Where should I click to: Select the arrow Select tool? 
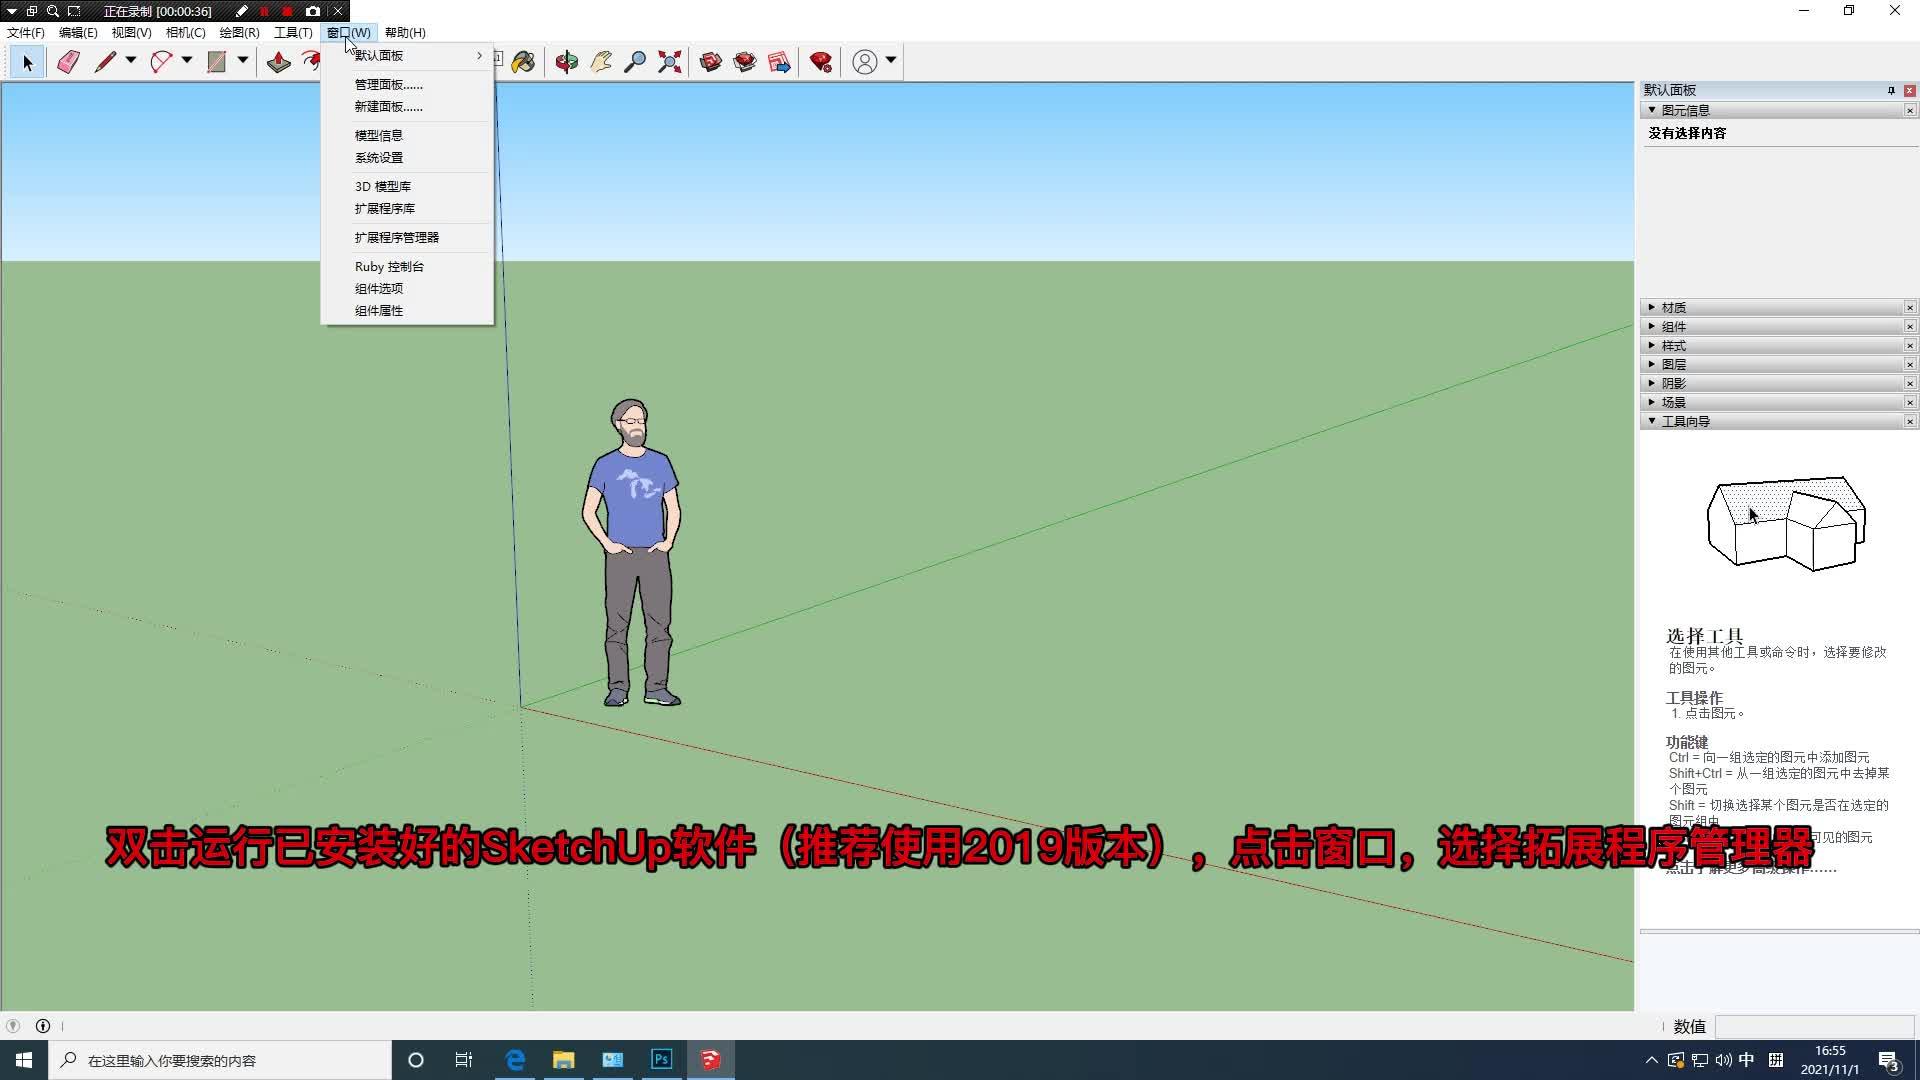pyautogui.click(x=27, y=62)
